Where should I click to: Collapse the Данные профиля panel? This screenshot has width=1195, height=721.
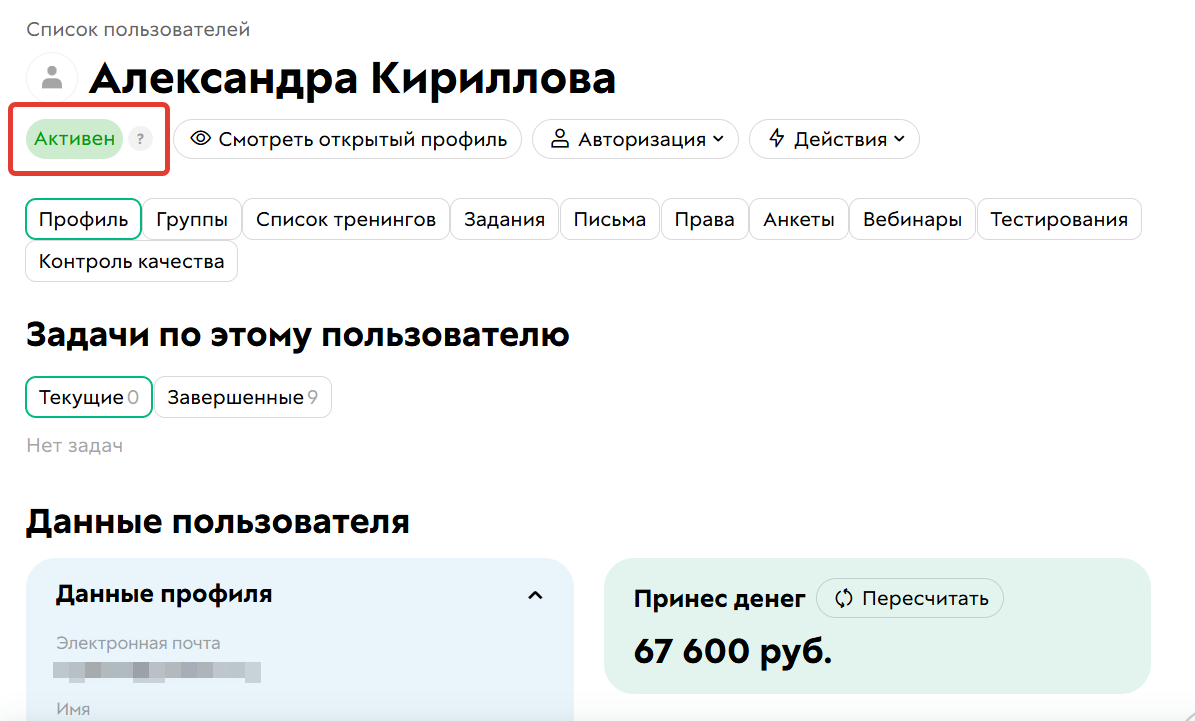[x=536, y=594]
